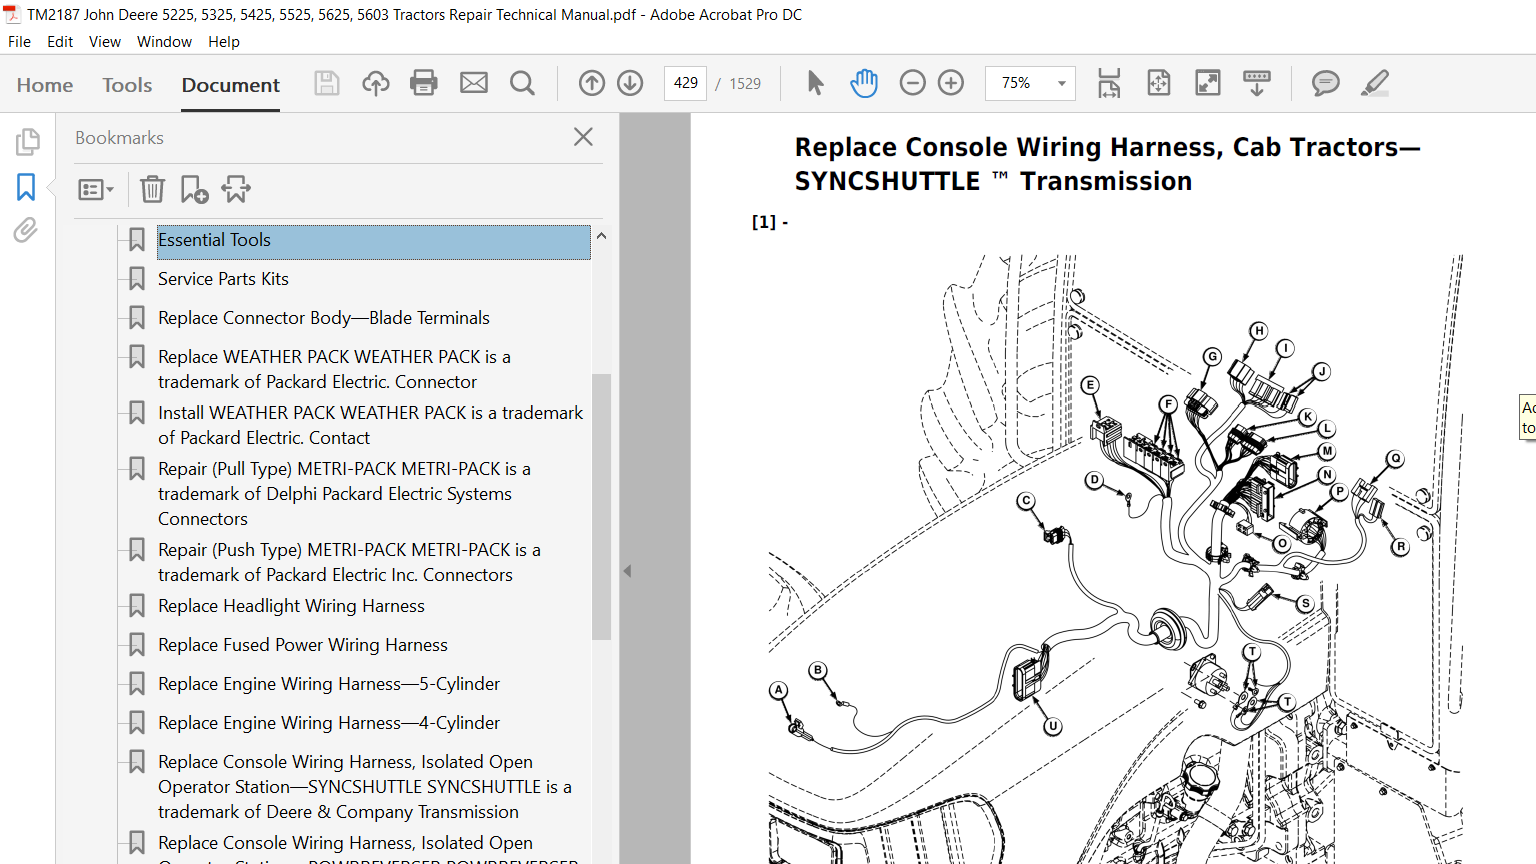Open the Window menu
1536x864 pixels.
164,42
